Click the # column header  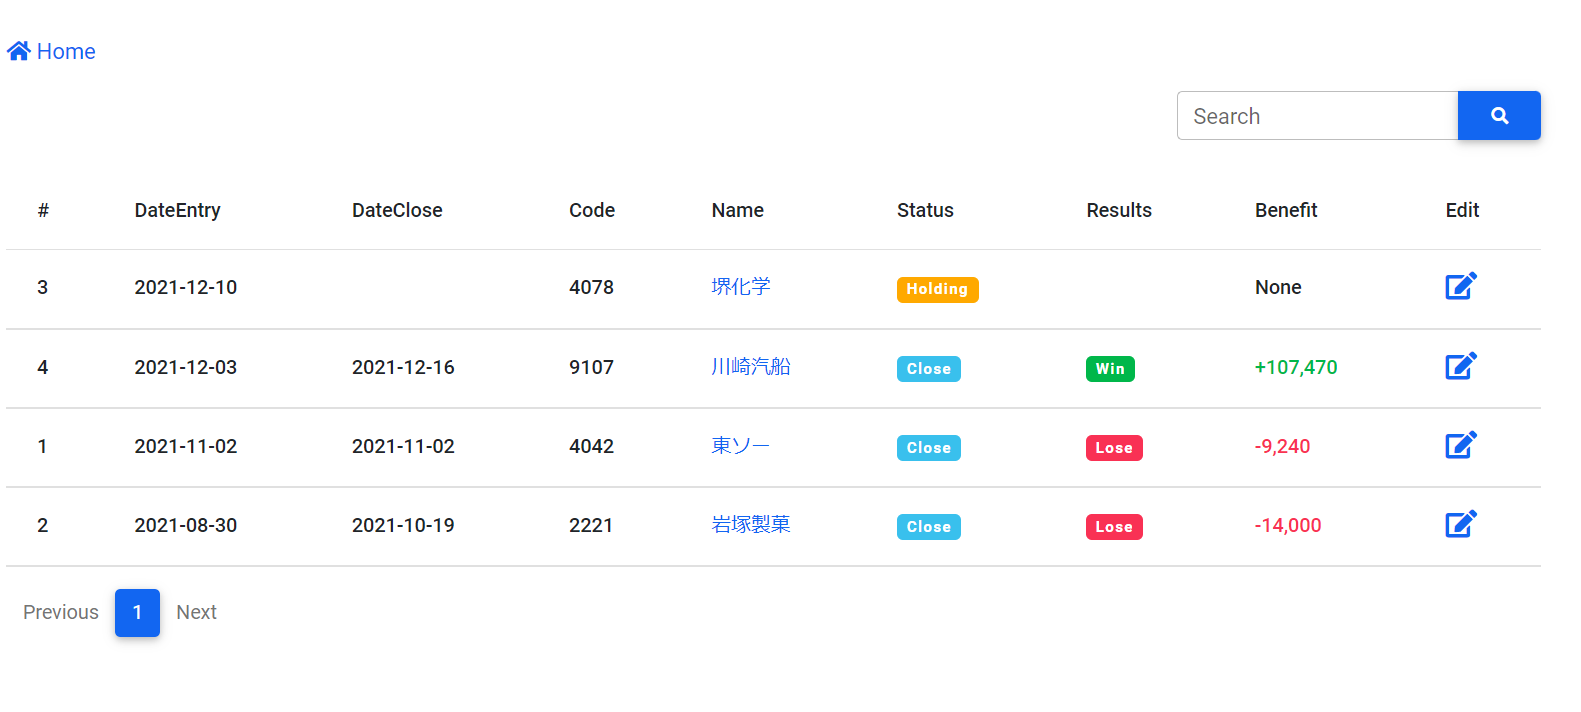(x=43, y=210)
